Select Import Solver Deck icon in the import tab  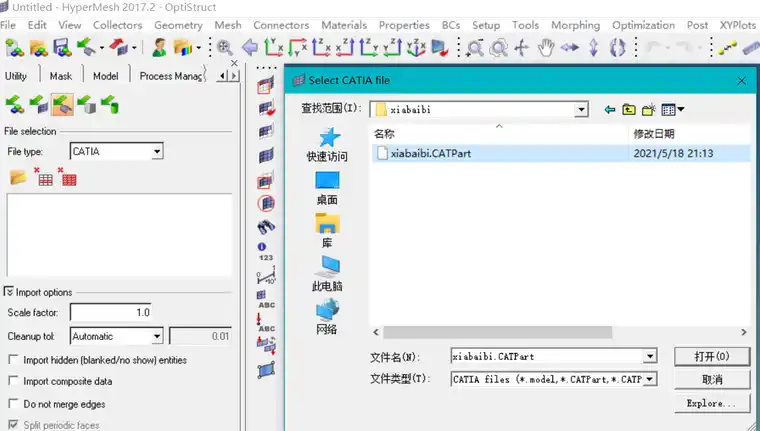39,105
